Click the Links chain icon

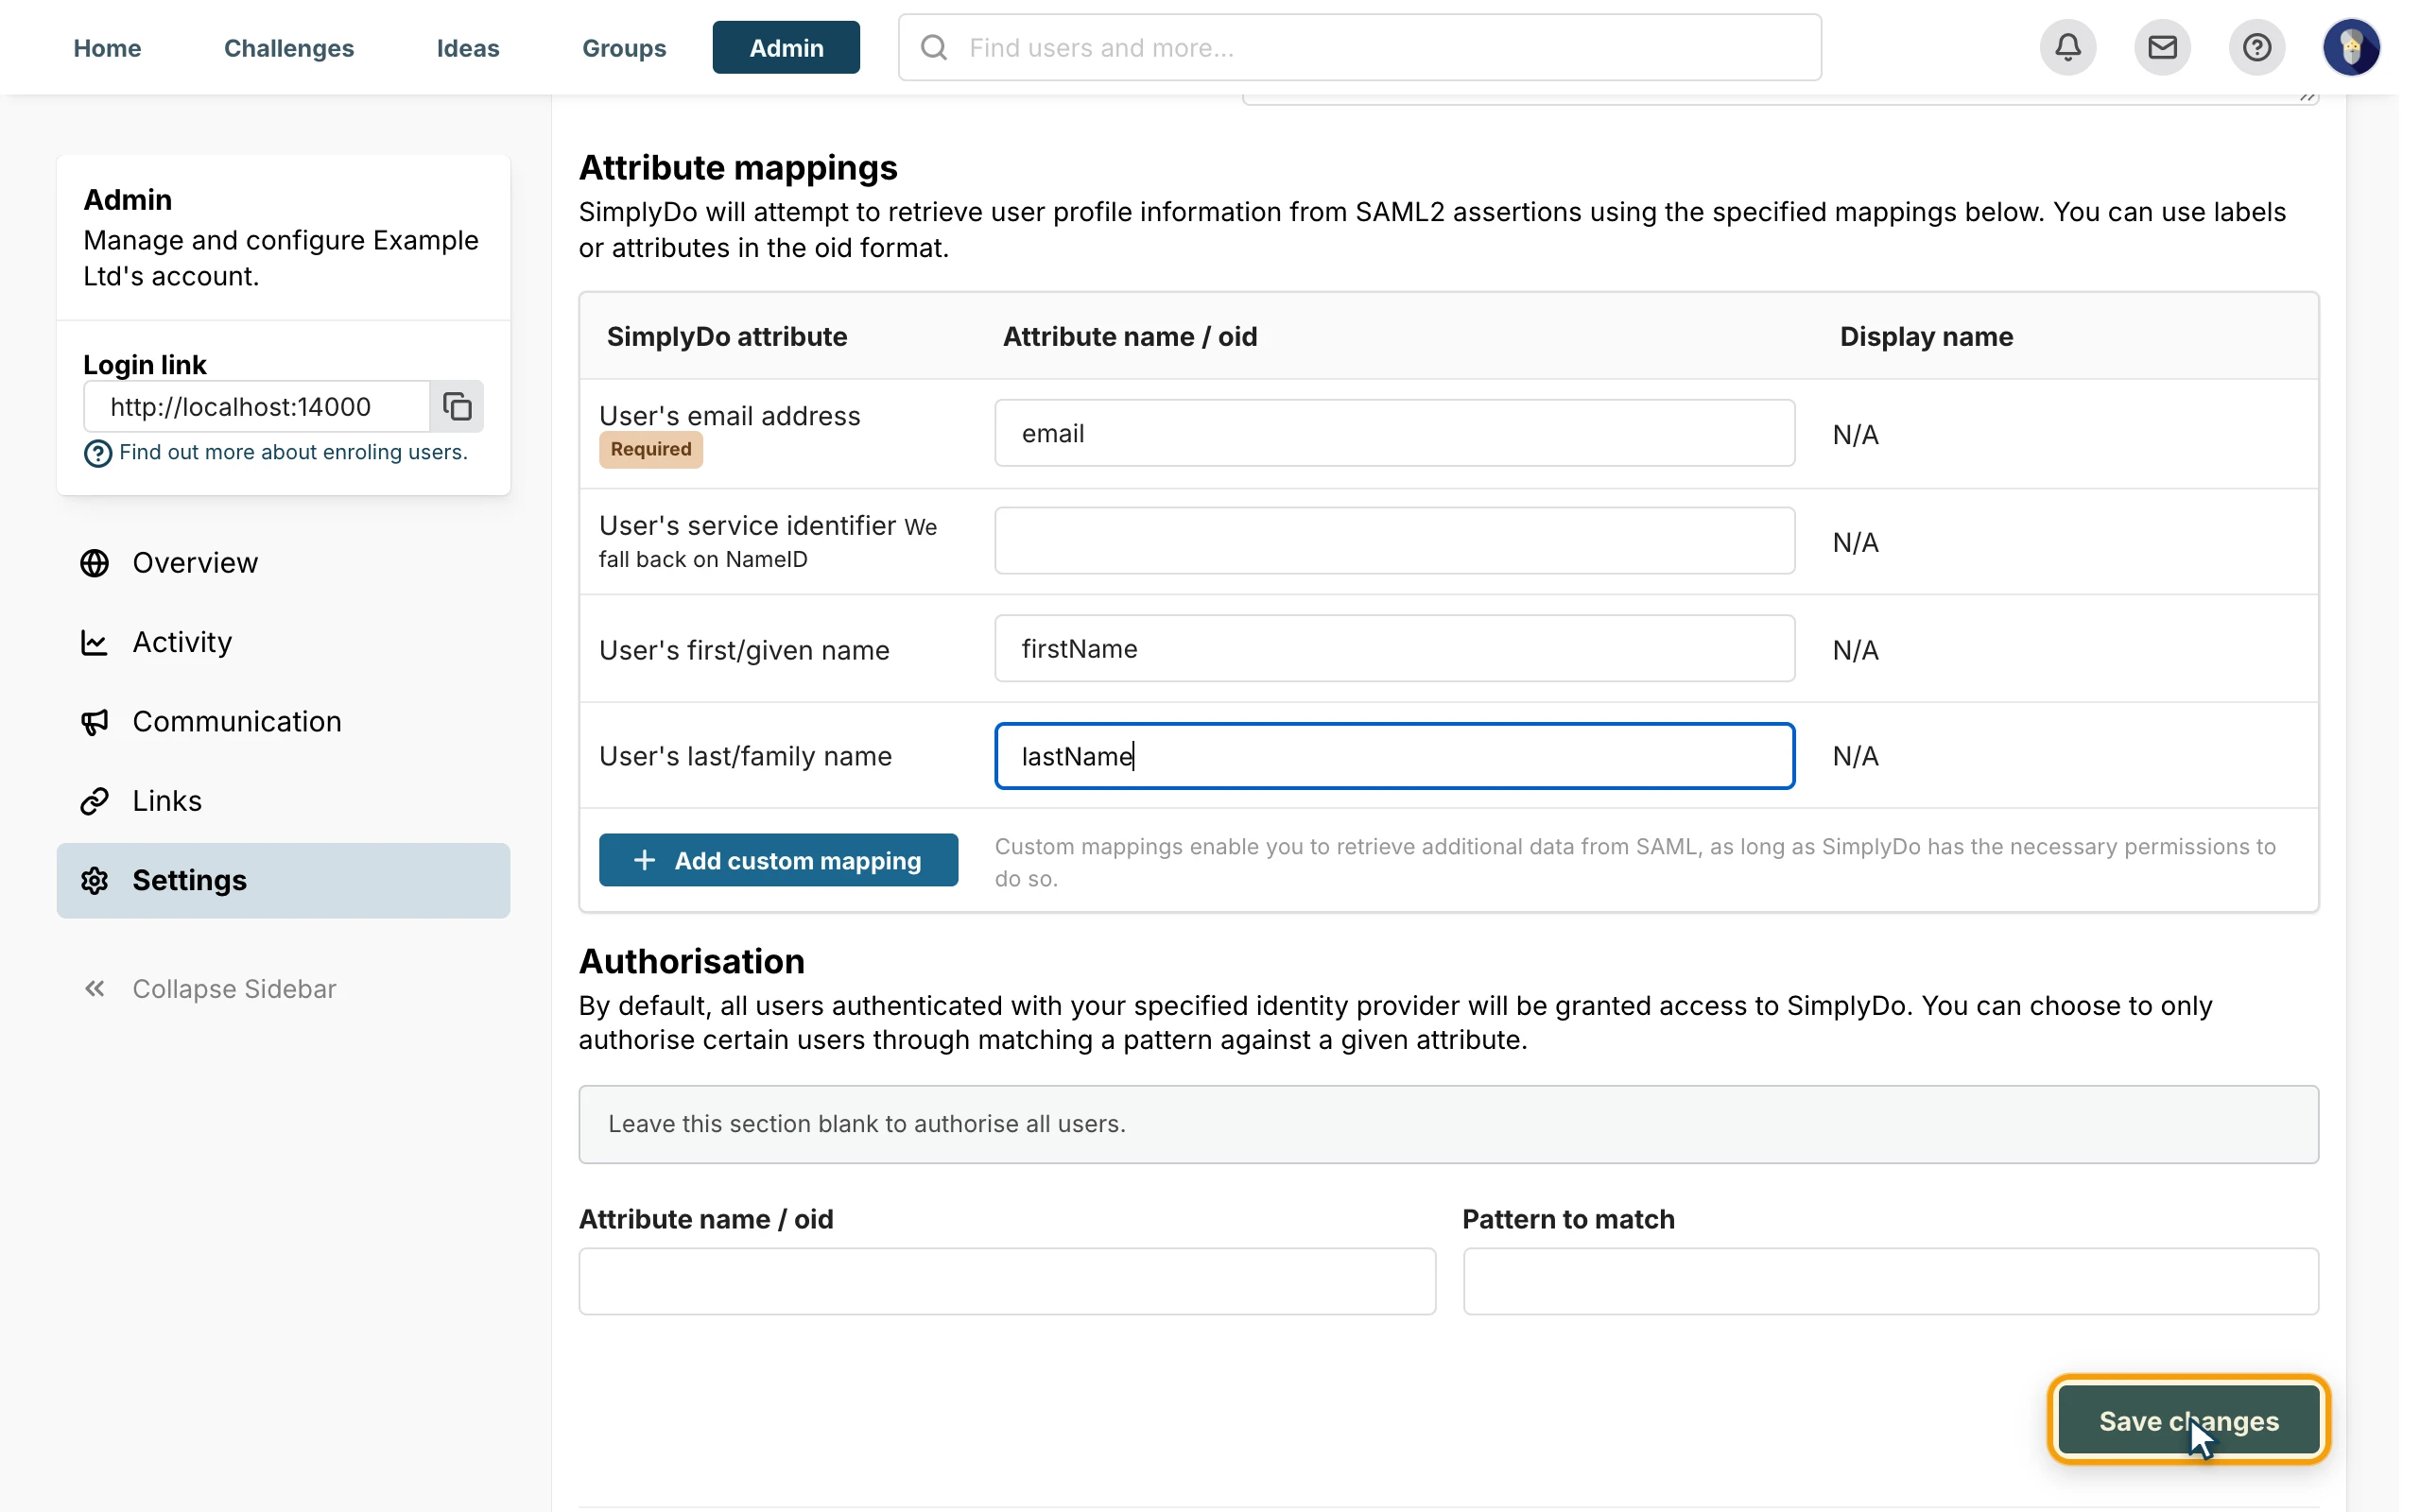click(x=95, y=801)
